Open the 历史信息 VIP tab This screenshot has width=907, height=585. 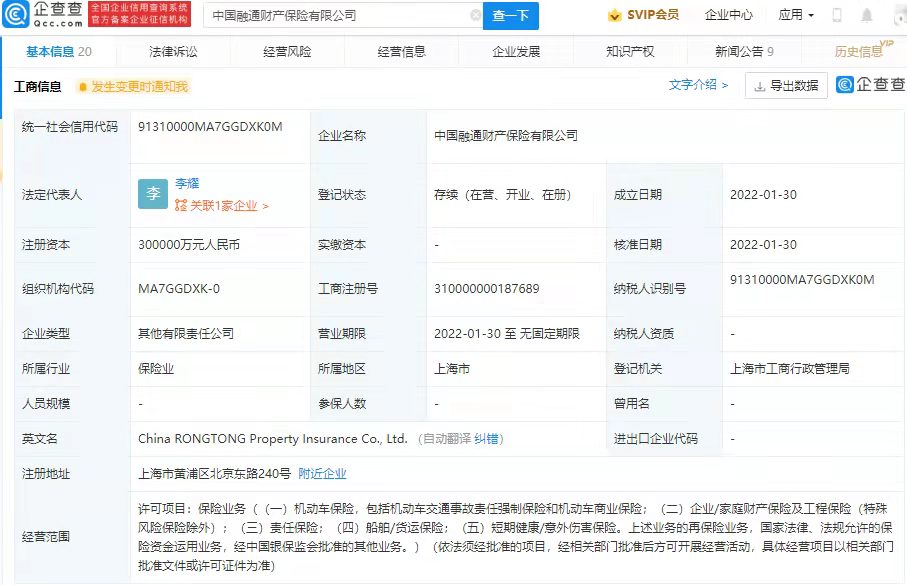tap(861, 52)
